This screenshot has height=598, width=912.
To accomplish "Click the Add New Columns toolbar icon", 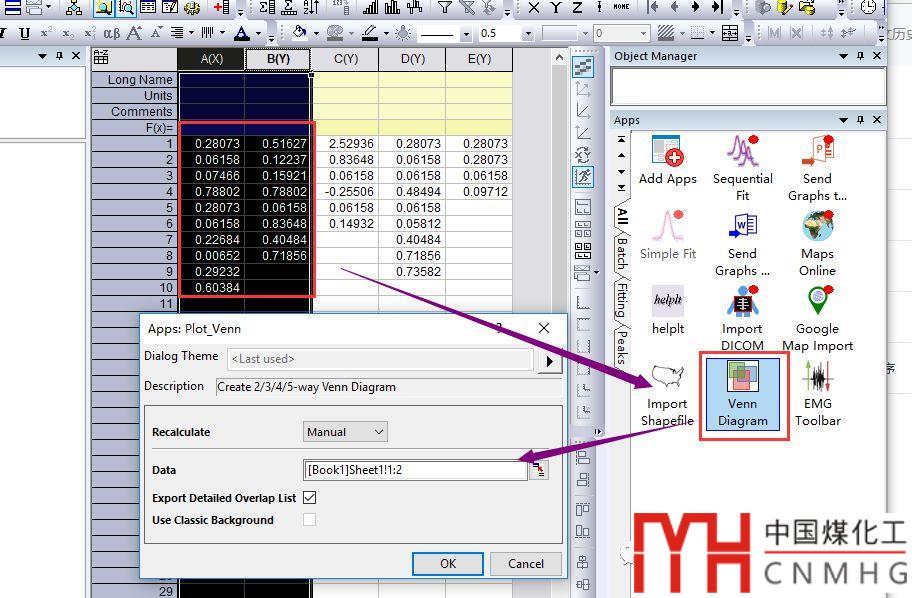I will click(x=222, y=7).
